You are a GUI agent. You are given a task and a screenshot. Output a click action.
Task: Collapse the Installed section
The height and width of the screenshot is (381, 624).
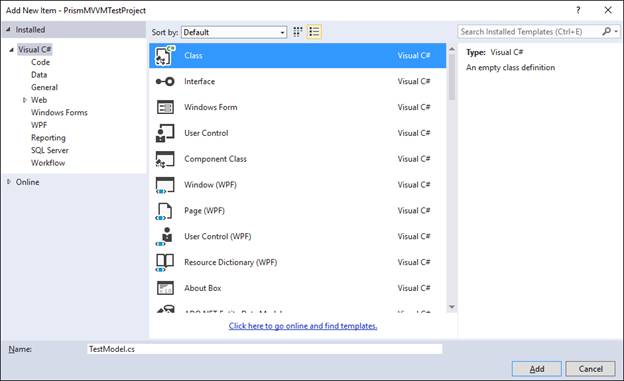pyautogui.click(x=8, y=29)
